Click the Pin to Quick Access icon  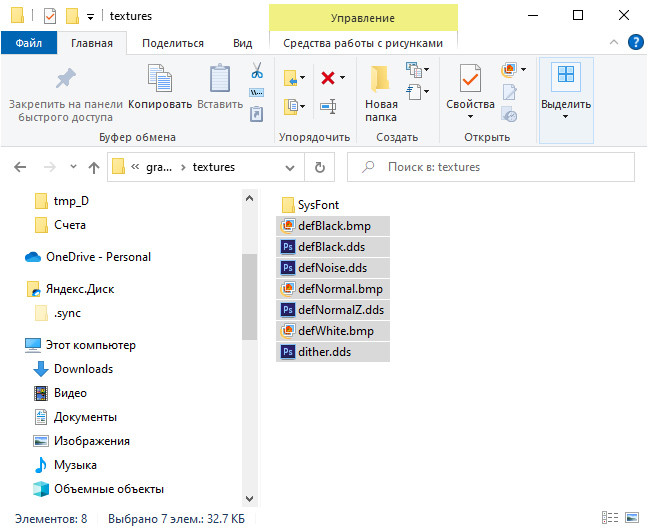(66, 78)
